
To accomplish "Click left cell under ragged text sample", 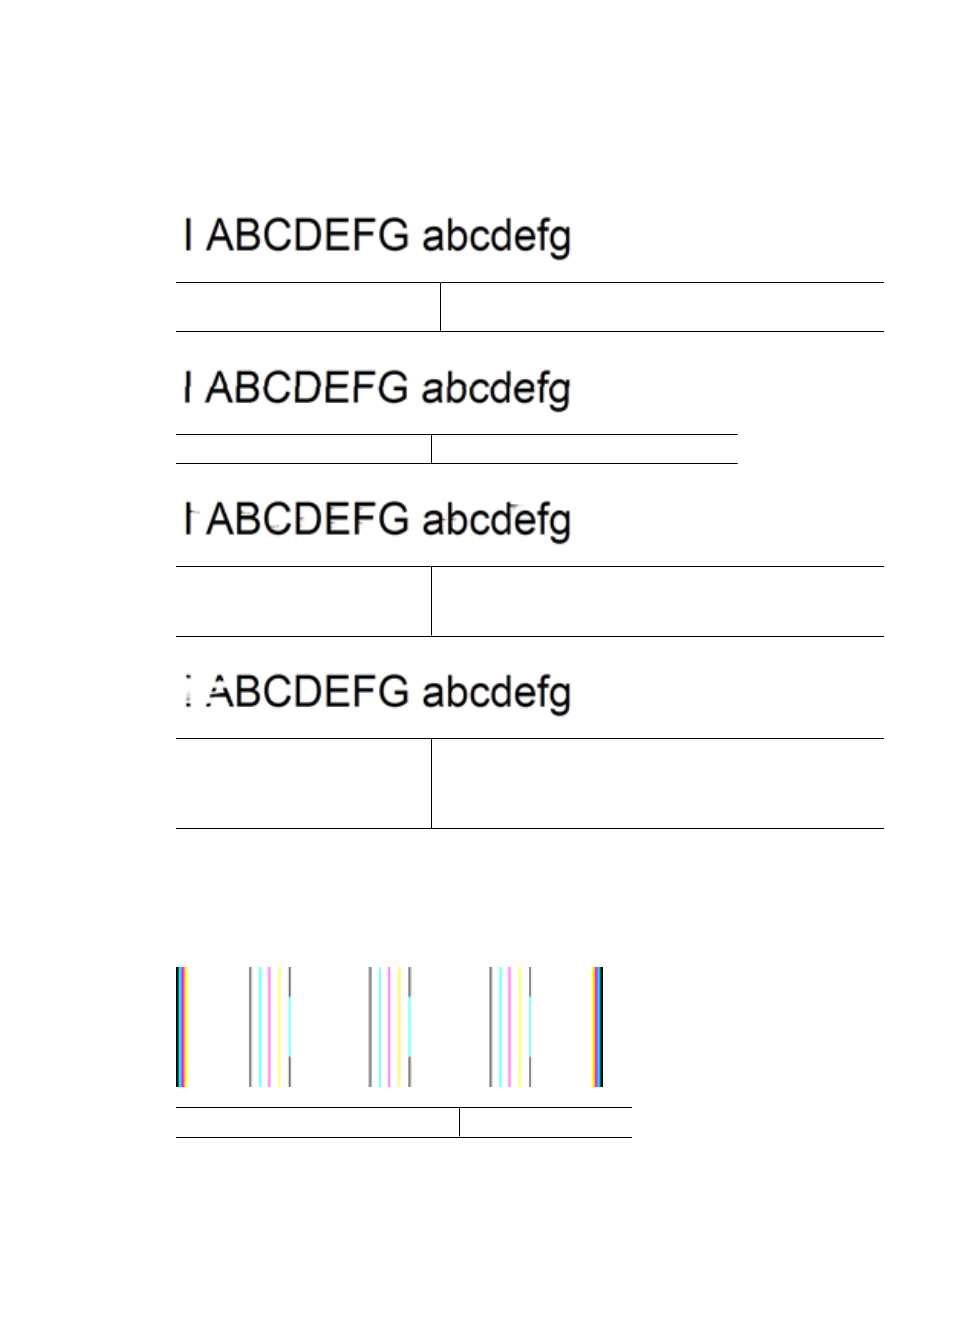I will (x=303, y=783).
